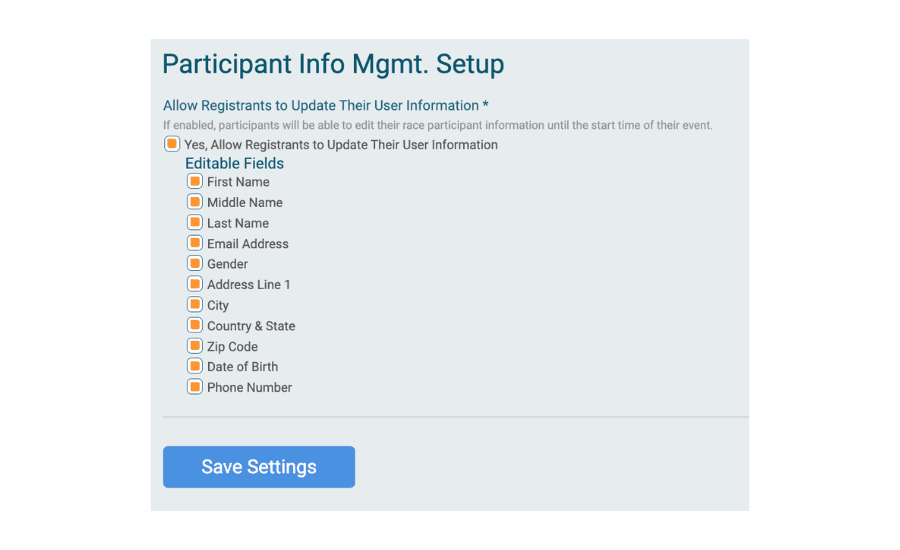Screen dimensions: 900x550
Task: Toggle the First Name checkbox
Action: (195, 181)
